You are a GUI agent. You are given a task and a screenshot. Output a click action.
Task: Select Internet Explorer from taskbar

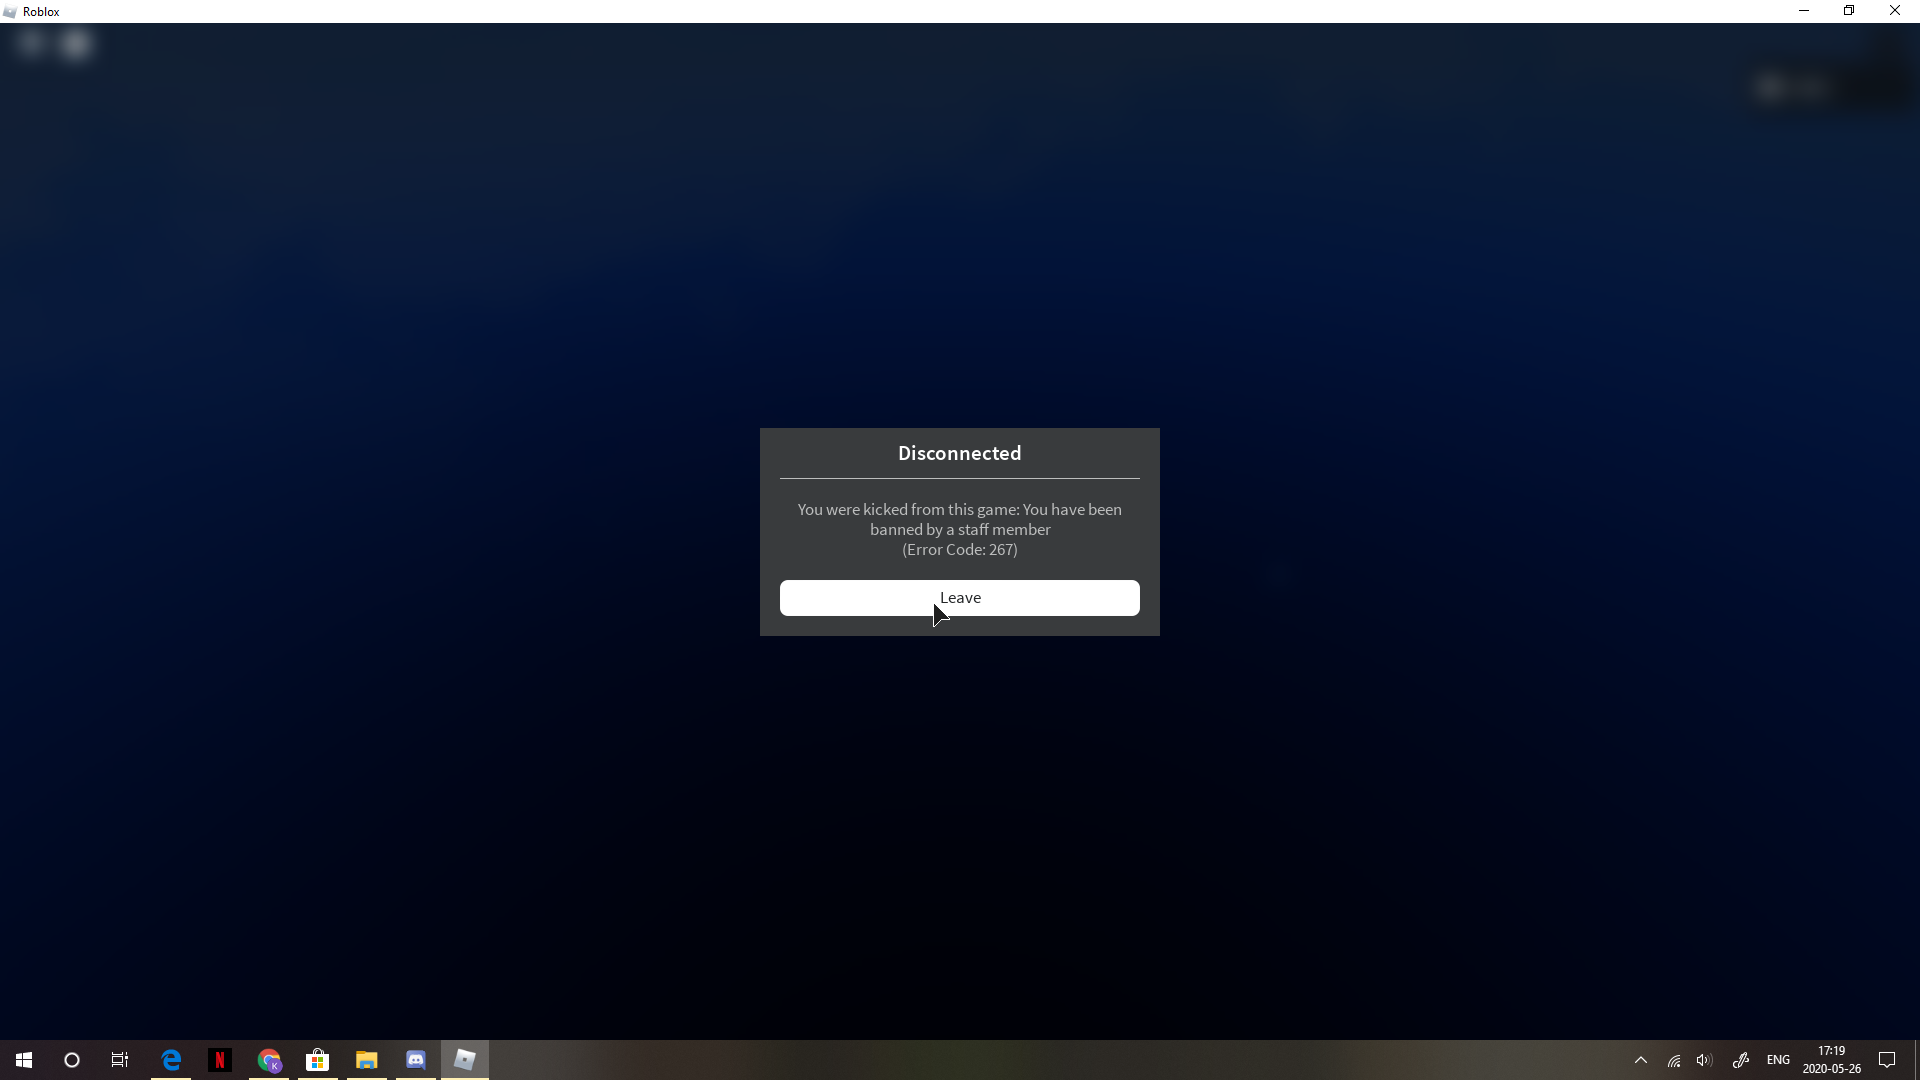point(171,1059)
